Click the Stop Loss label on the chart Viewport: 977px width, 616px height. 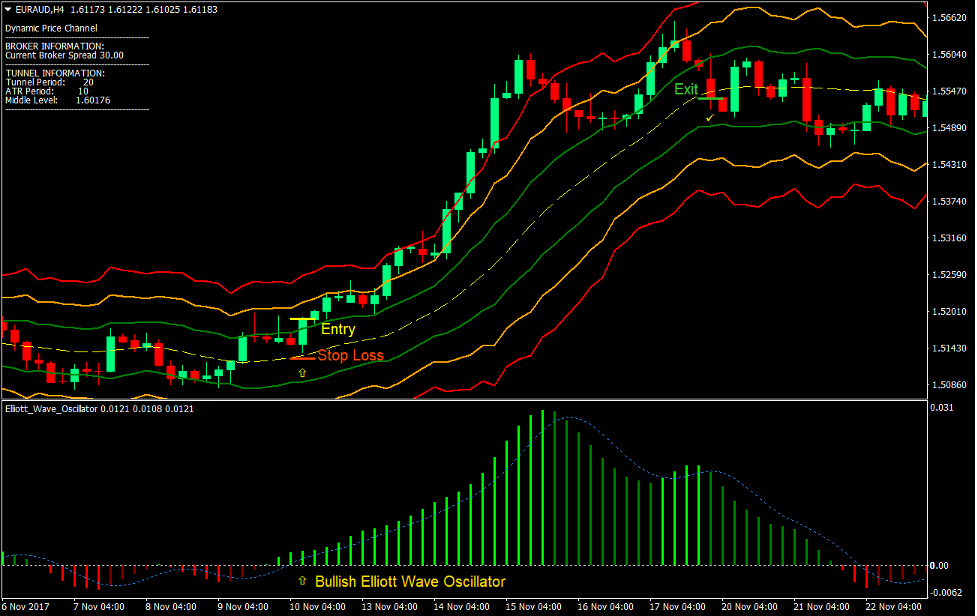(x=352, y=355)
